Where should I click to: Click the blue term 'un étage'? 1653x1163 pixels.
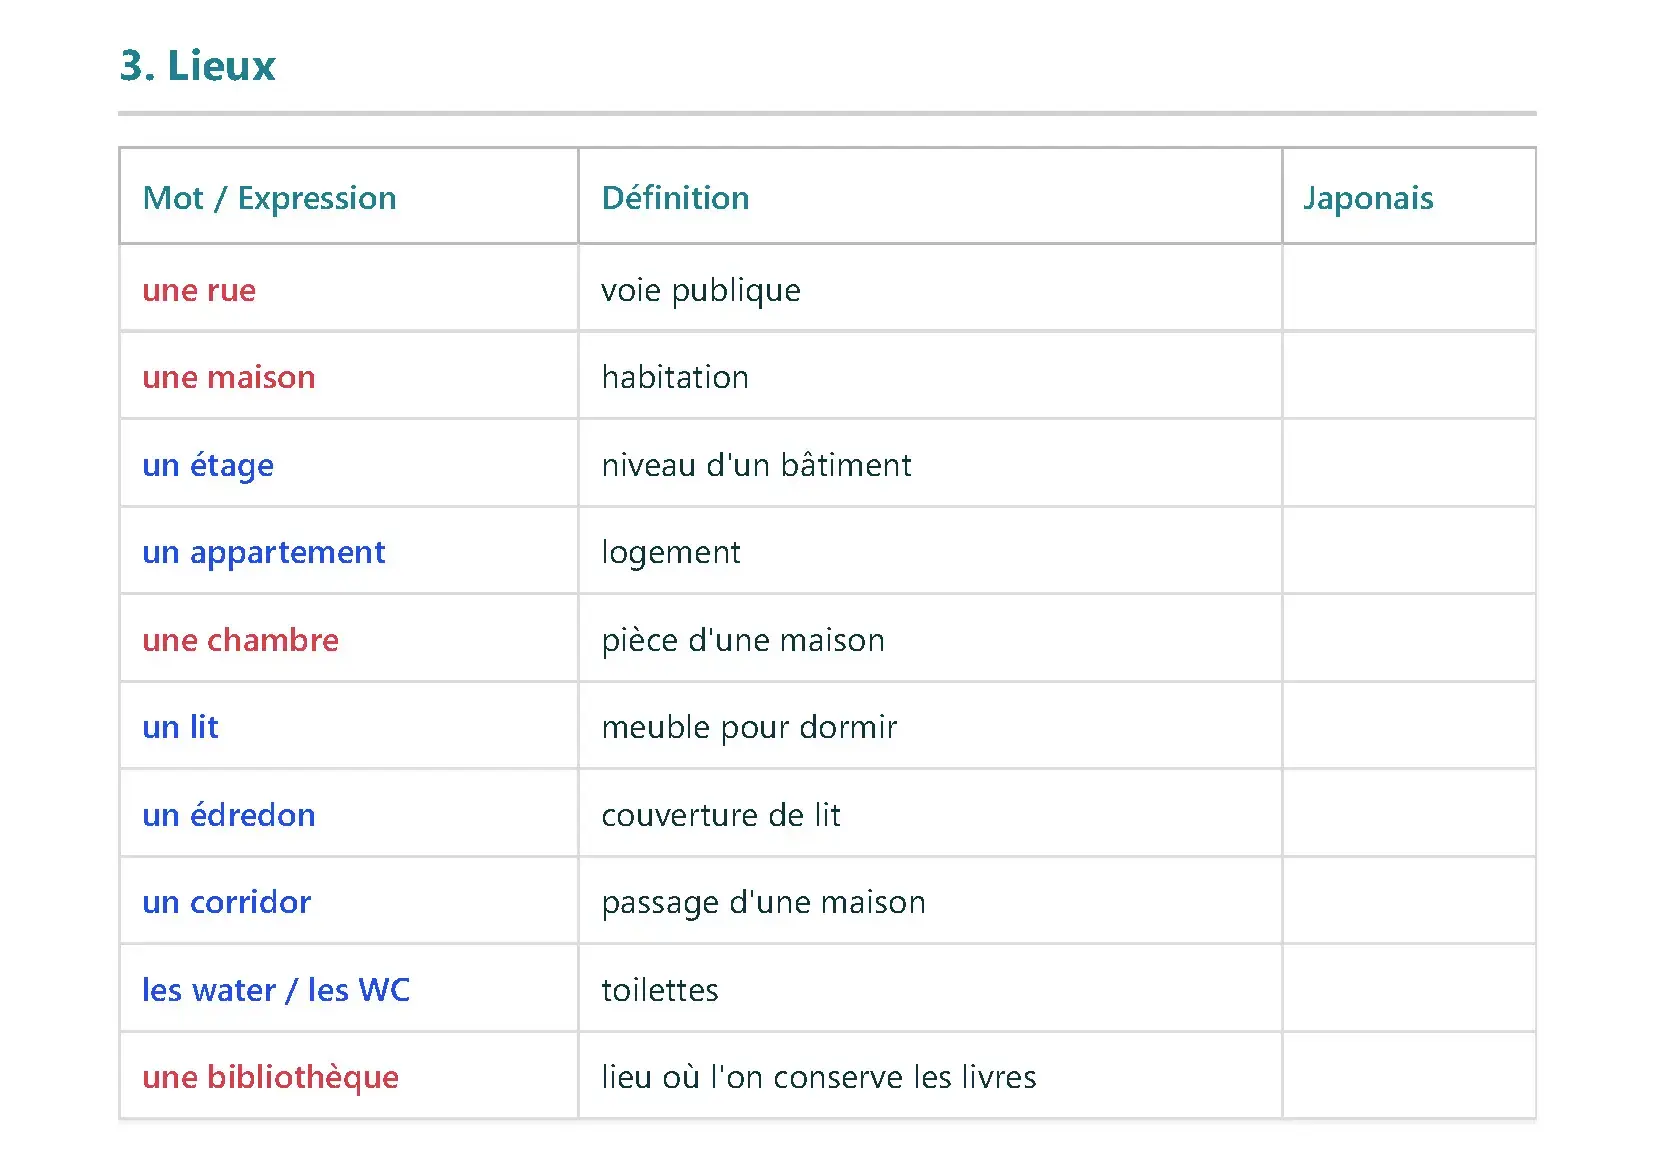(x=208, y=465)
